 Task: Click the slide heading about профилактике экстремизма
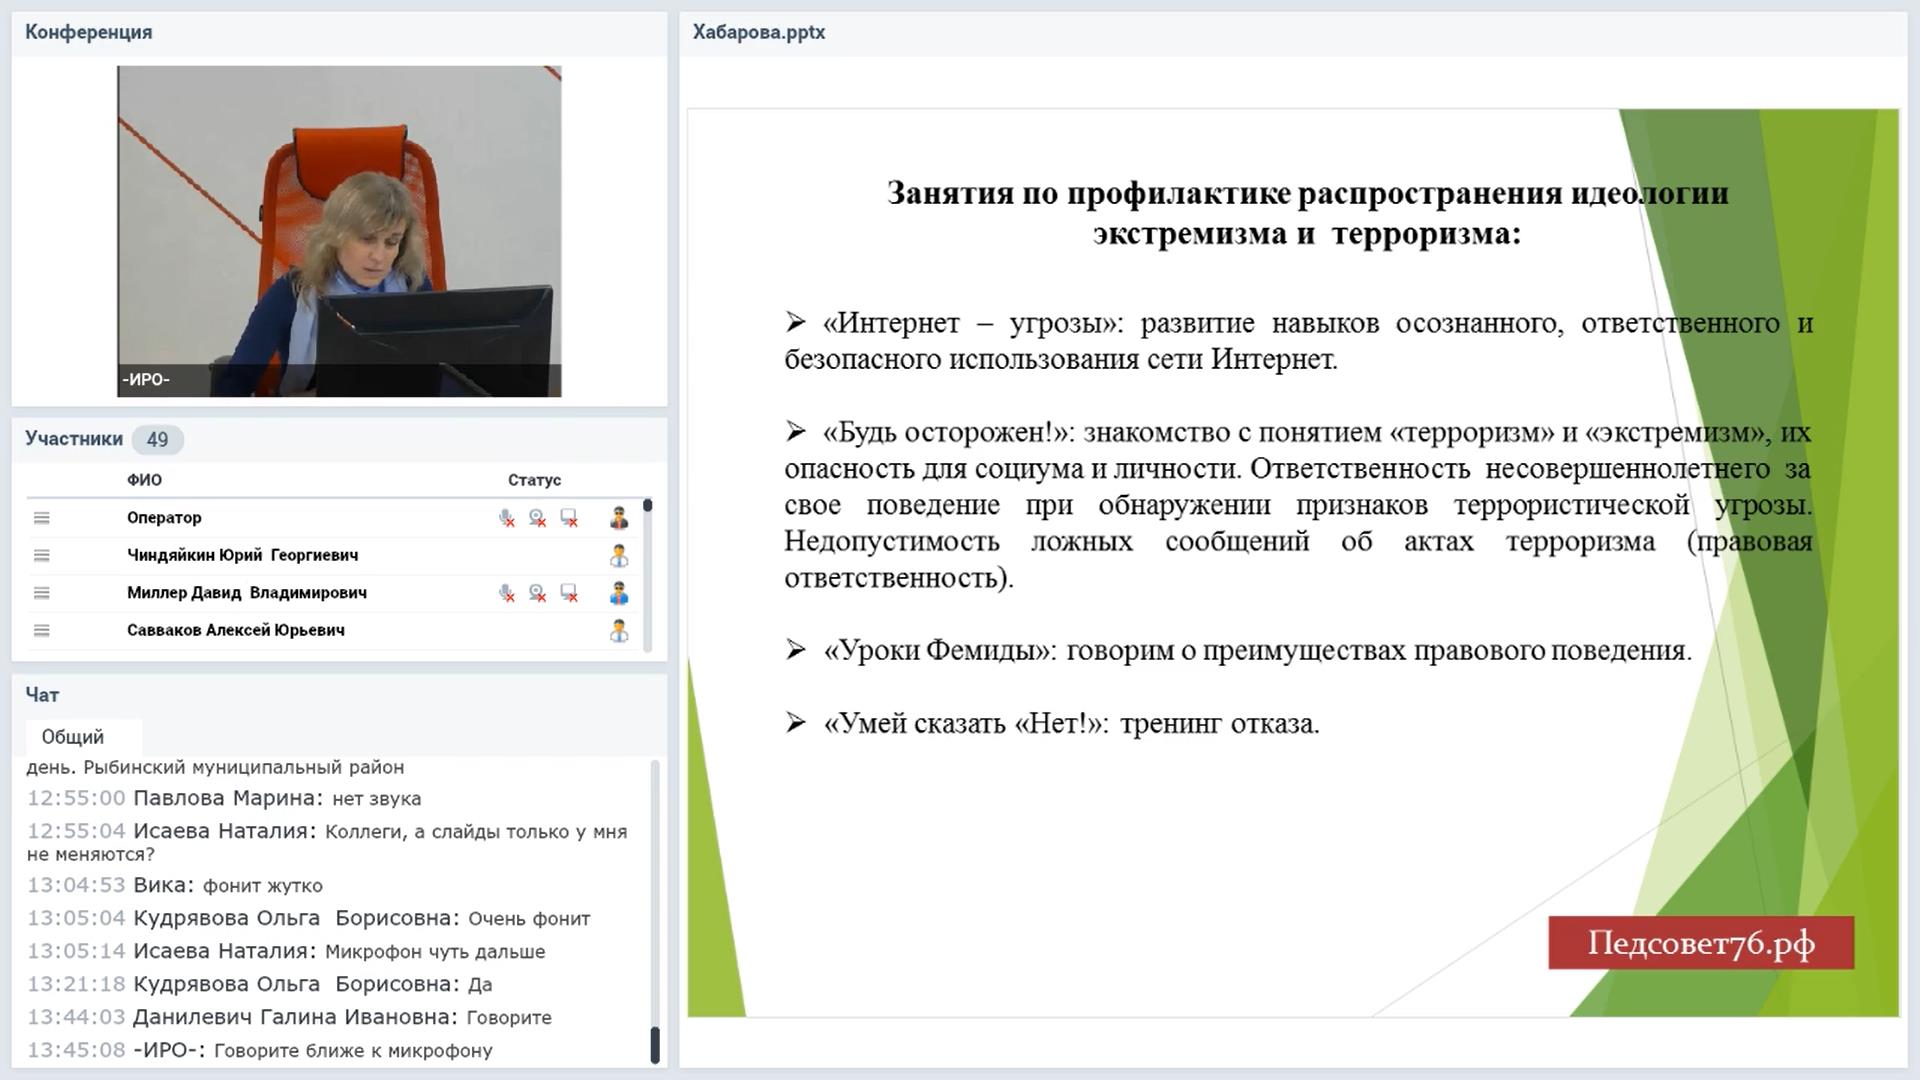1307,213
